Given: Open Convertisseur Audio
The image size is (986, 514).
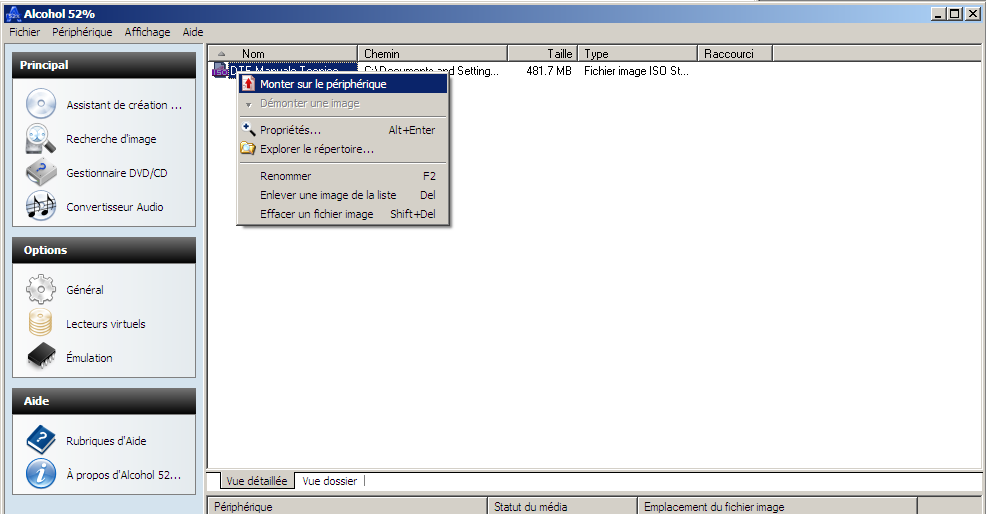Looking at the screenshot, I should point(115,207).
